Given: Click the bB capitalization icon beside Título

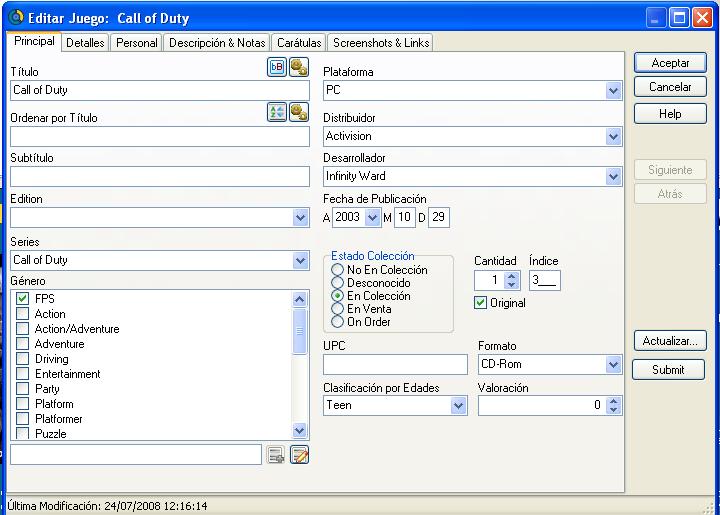Looking at the screenshot, I should pyautogui.click(x=276, y=67).
